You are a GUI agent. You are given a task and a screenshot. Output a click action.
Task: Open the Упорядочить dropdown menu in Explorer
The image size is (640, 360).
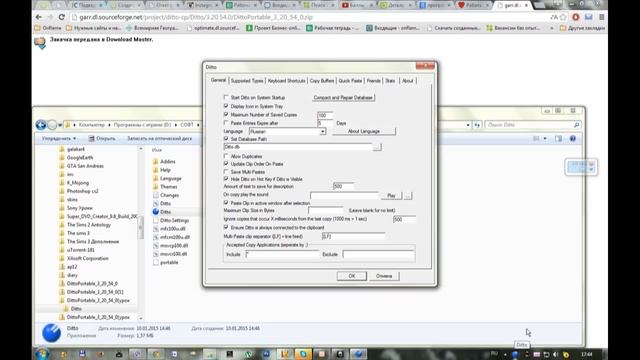(x=59, y=139)
